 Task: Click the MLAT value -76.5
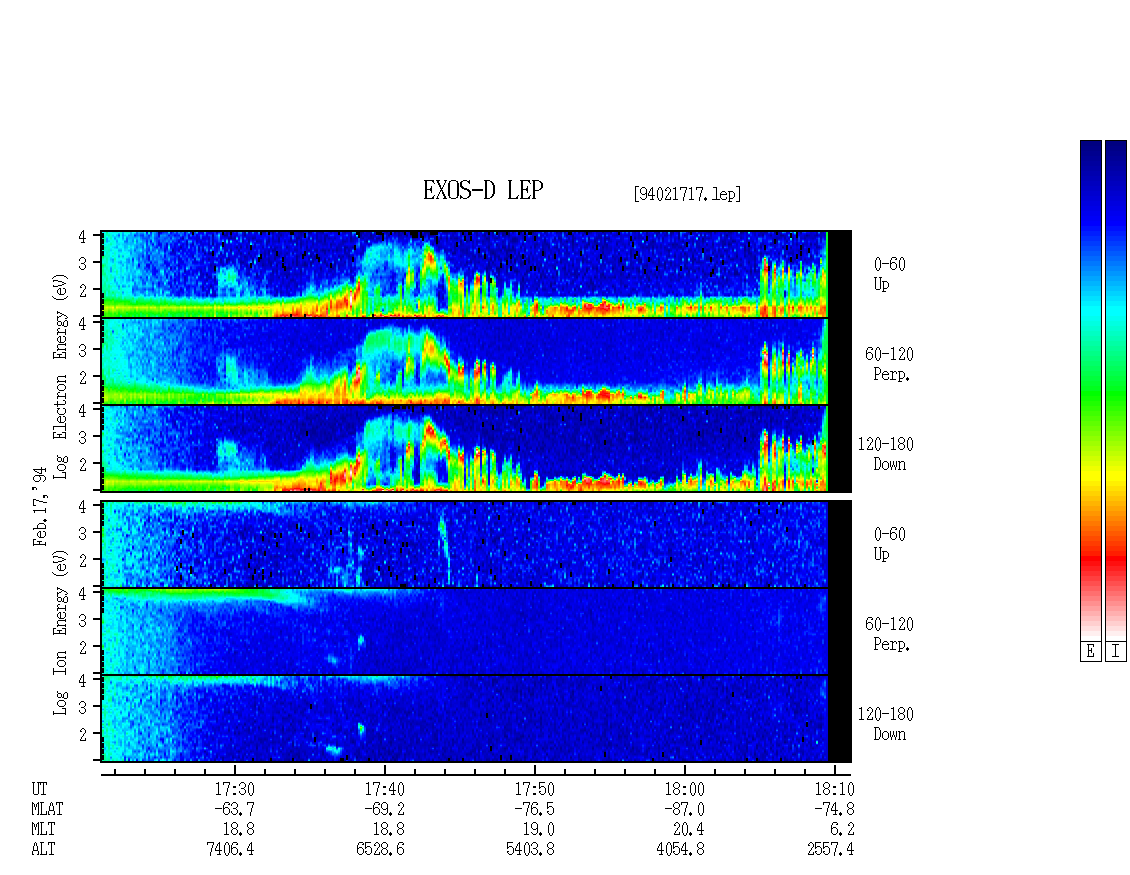pos(534,809)
